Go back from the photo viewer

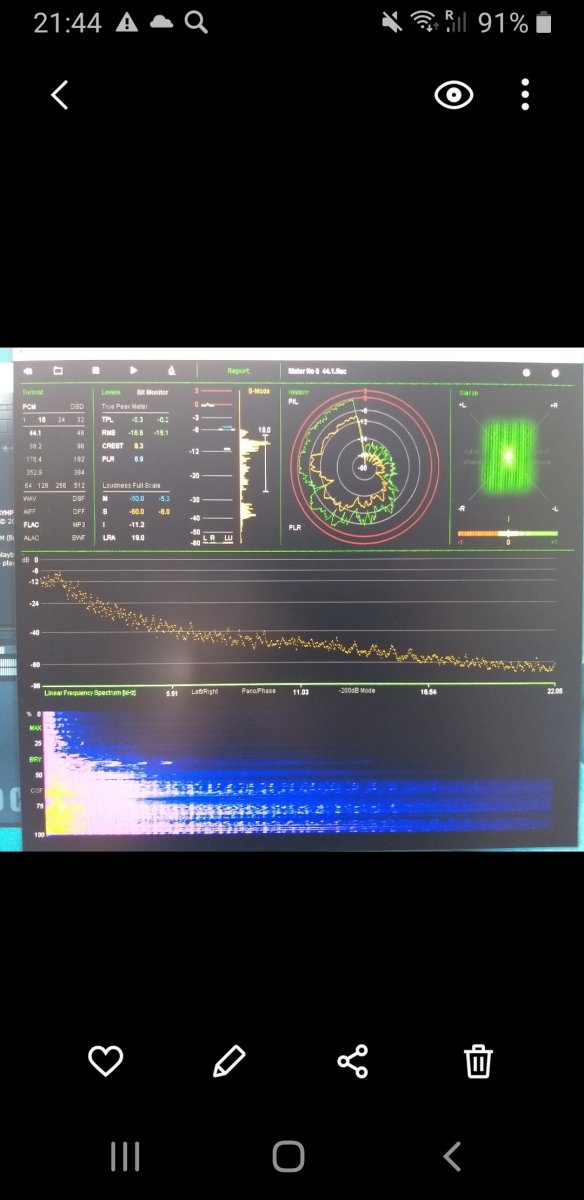coord(60,95)
